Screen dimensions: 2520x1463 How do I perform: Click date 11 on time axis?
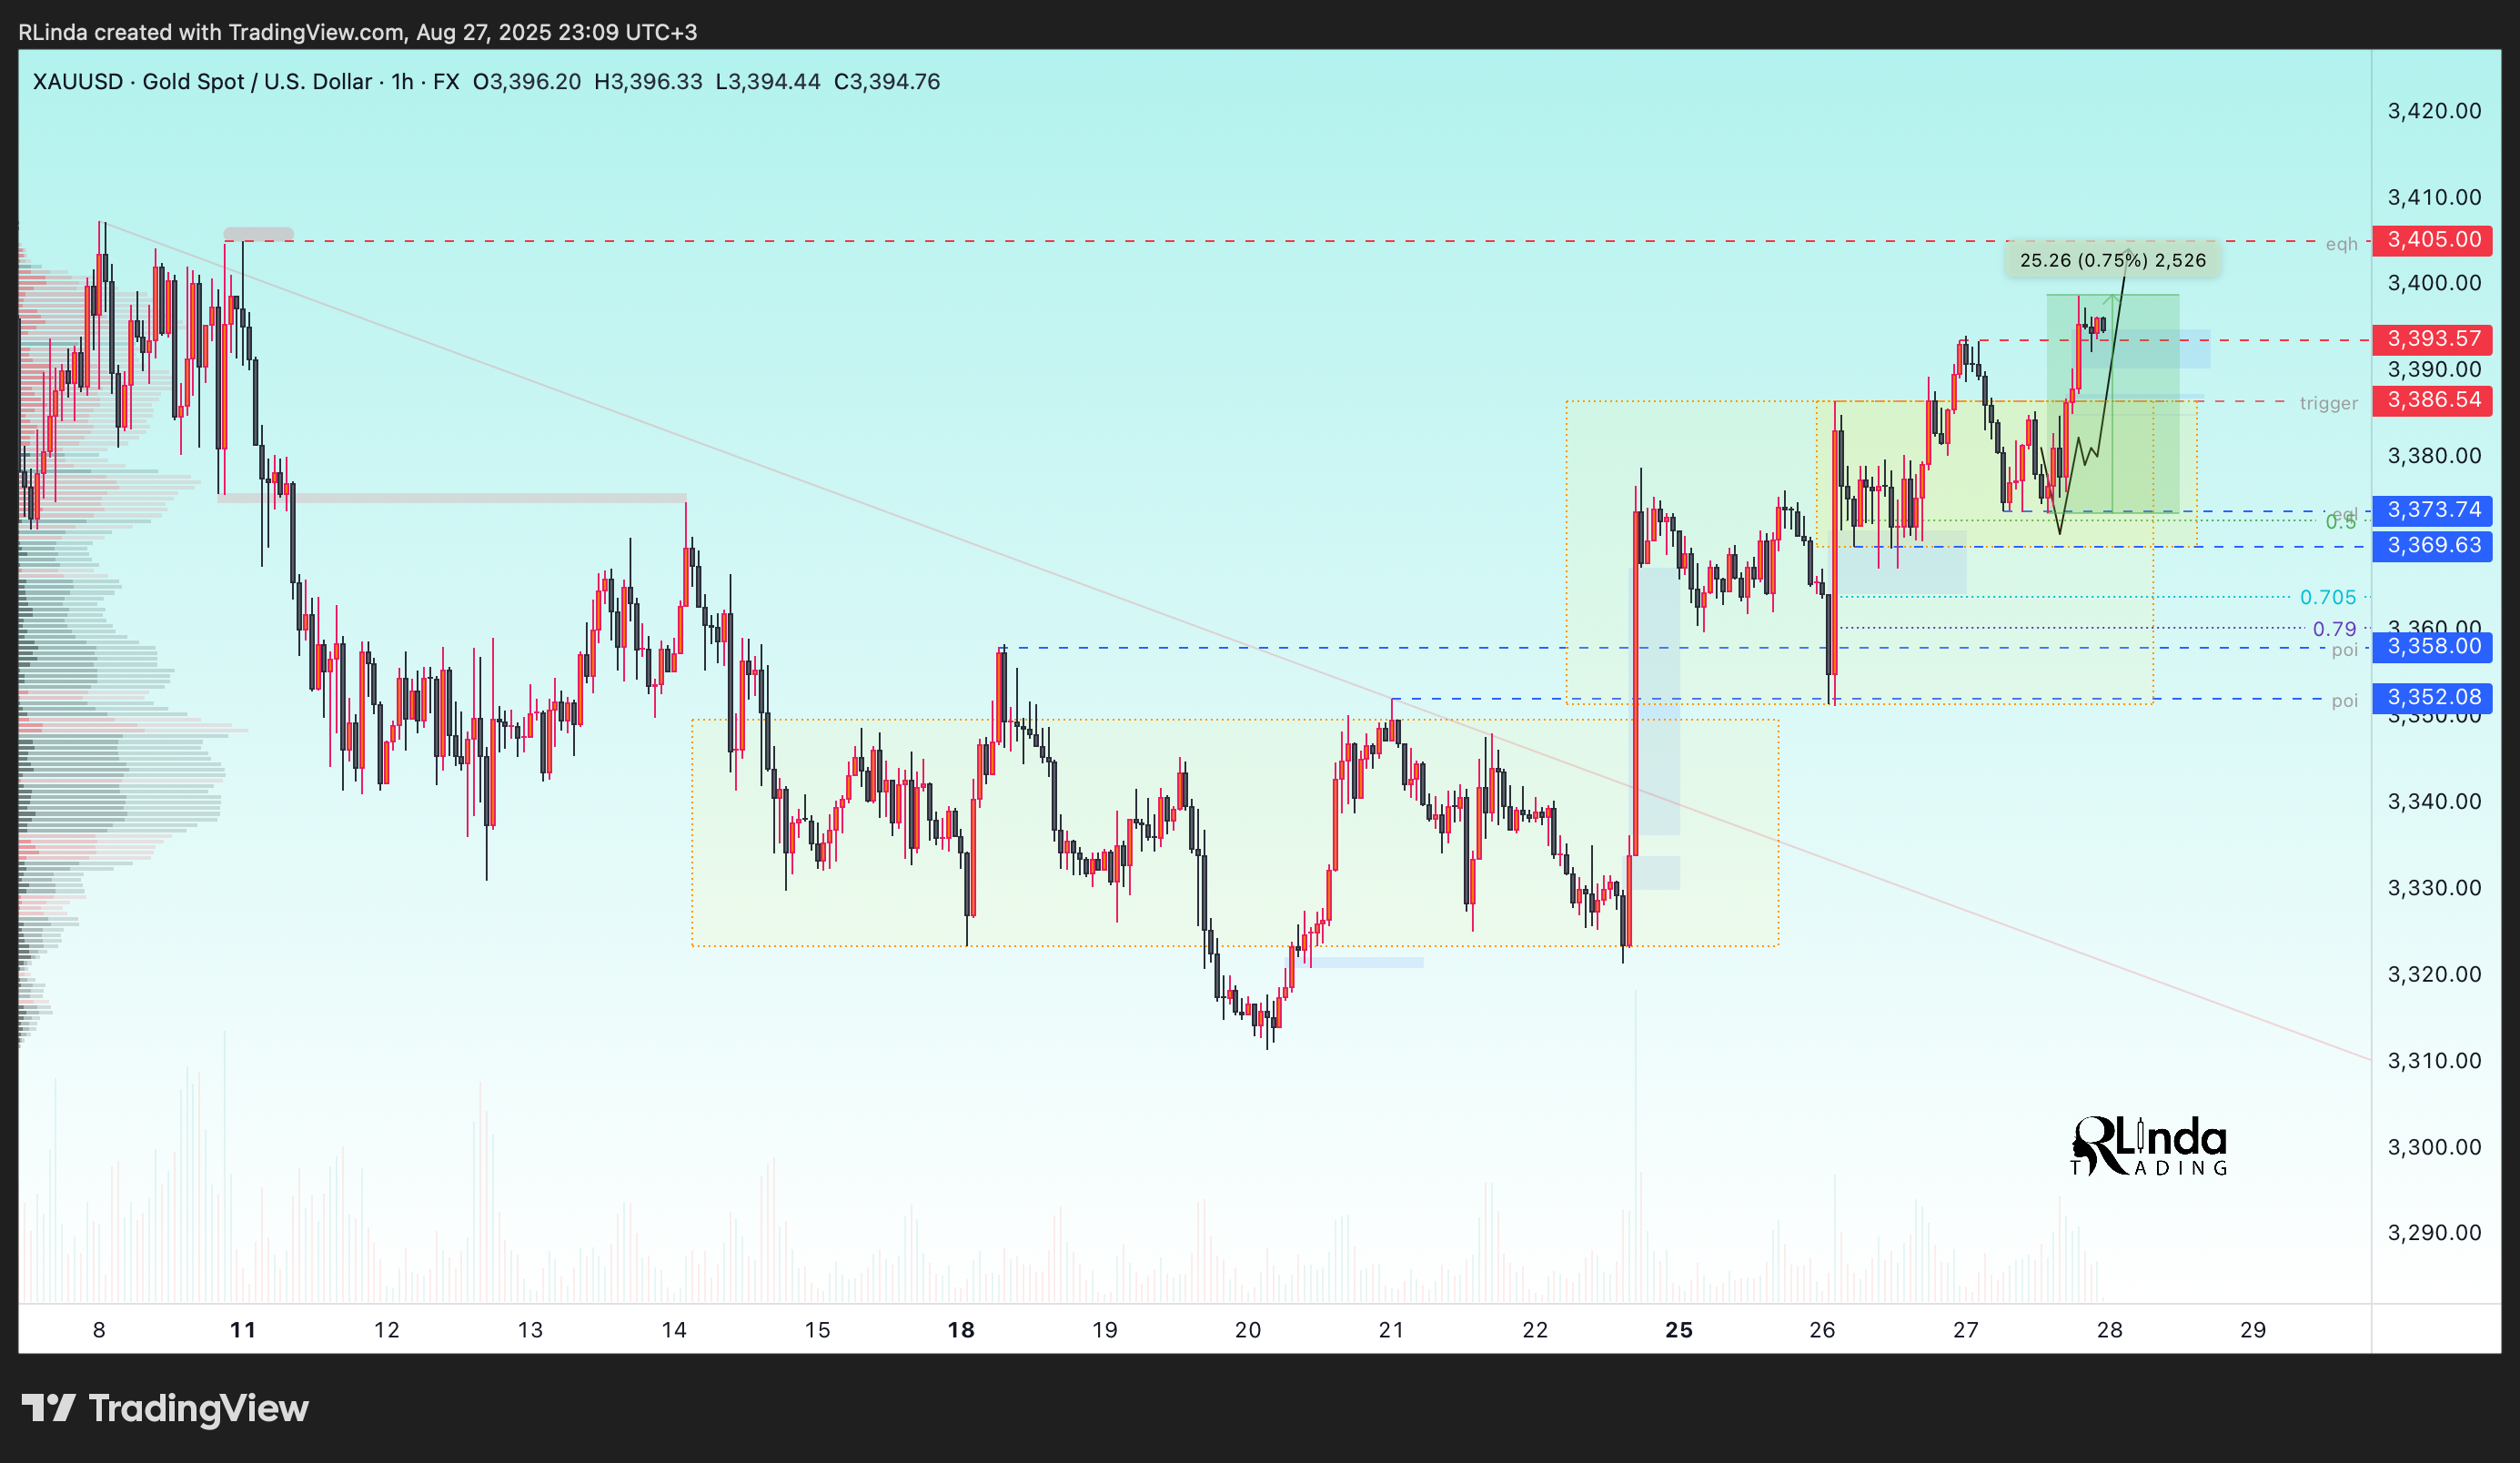click(x=243, y=1330)
